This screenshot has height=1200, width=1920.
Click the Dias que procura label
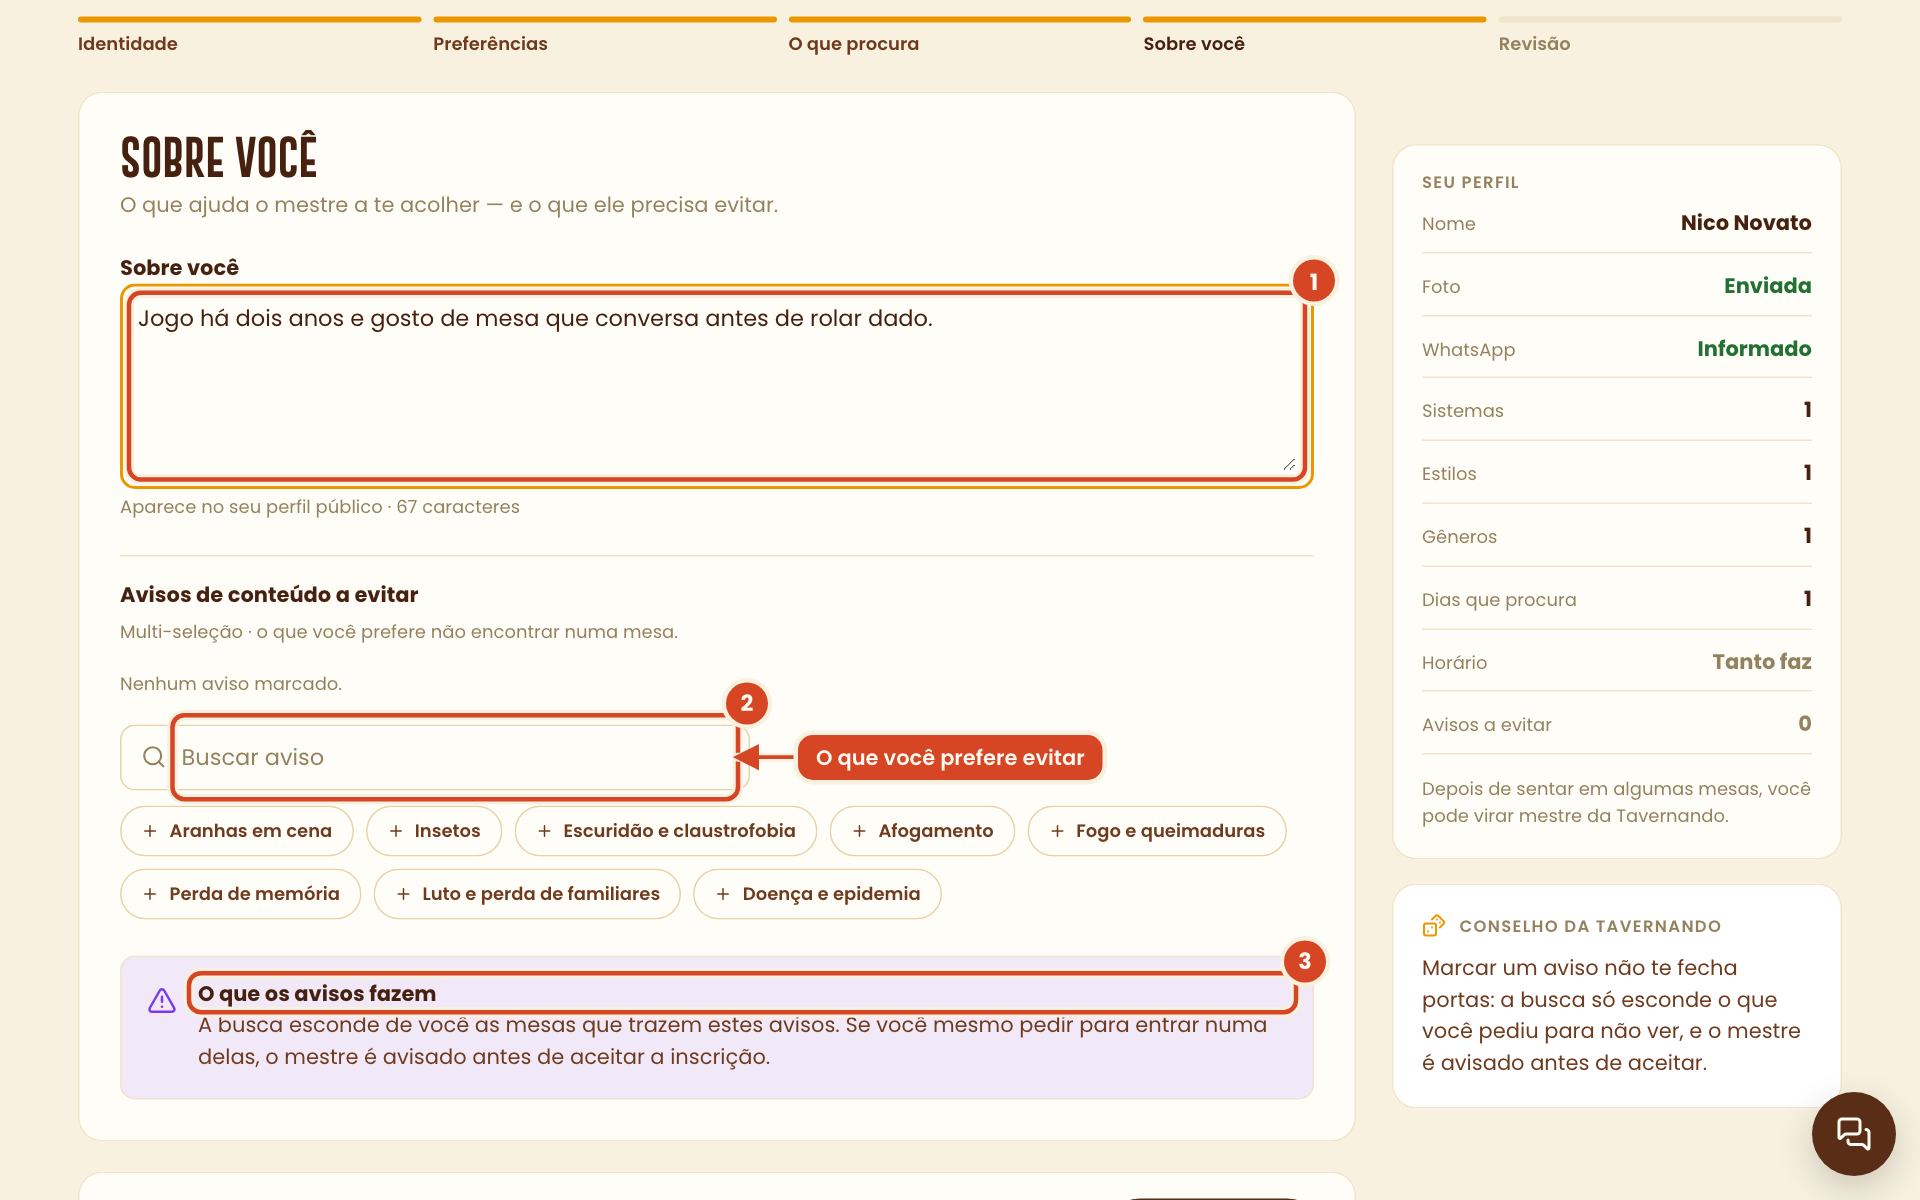coord(1499,600)
